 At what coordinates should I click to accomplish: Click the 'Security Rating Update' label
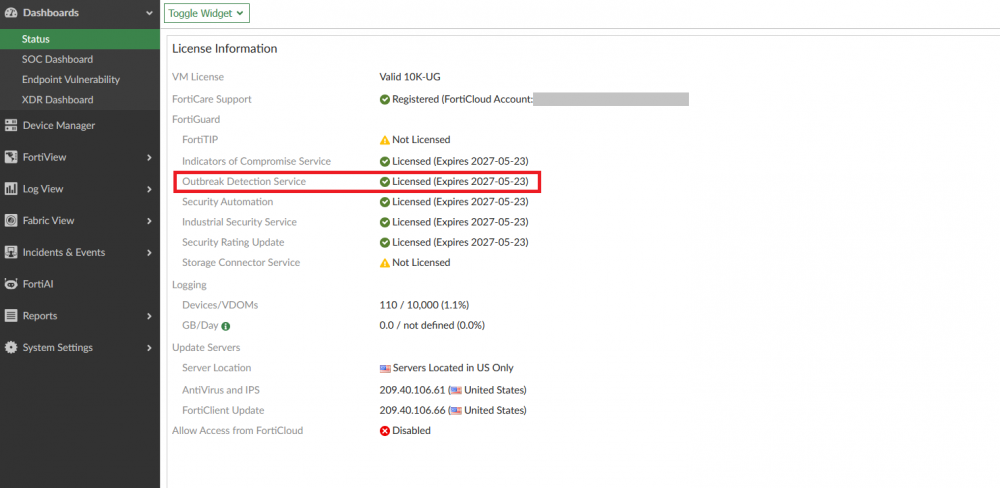[233, 243]
